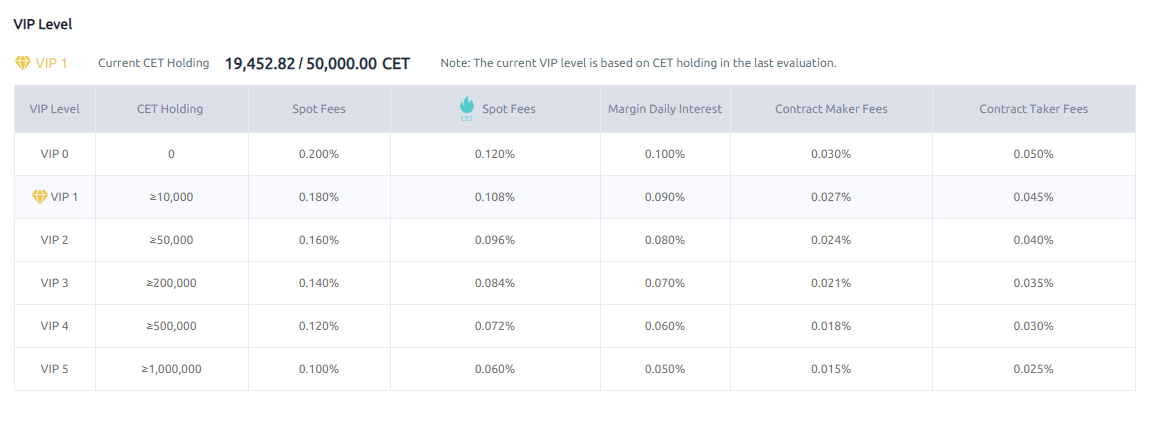1151x421 pixels.
Task: Click the gold diamond icon beside the current VIP 1 status
Action: click(23, 63)
